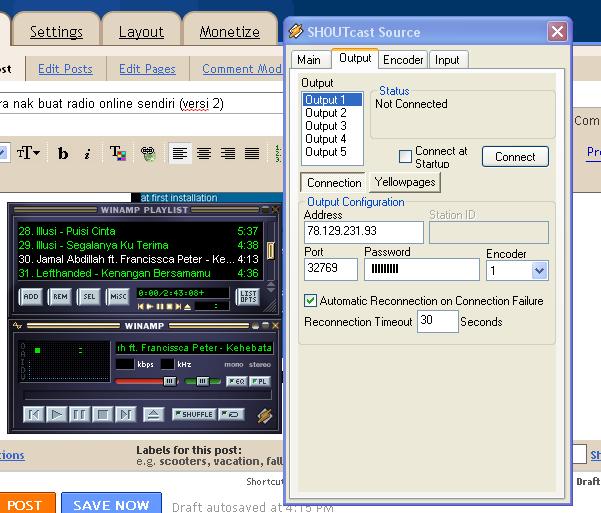Click the REM button in Winamp Playlist

(60, 297)
